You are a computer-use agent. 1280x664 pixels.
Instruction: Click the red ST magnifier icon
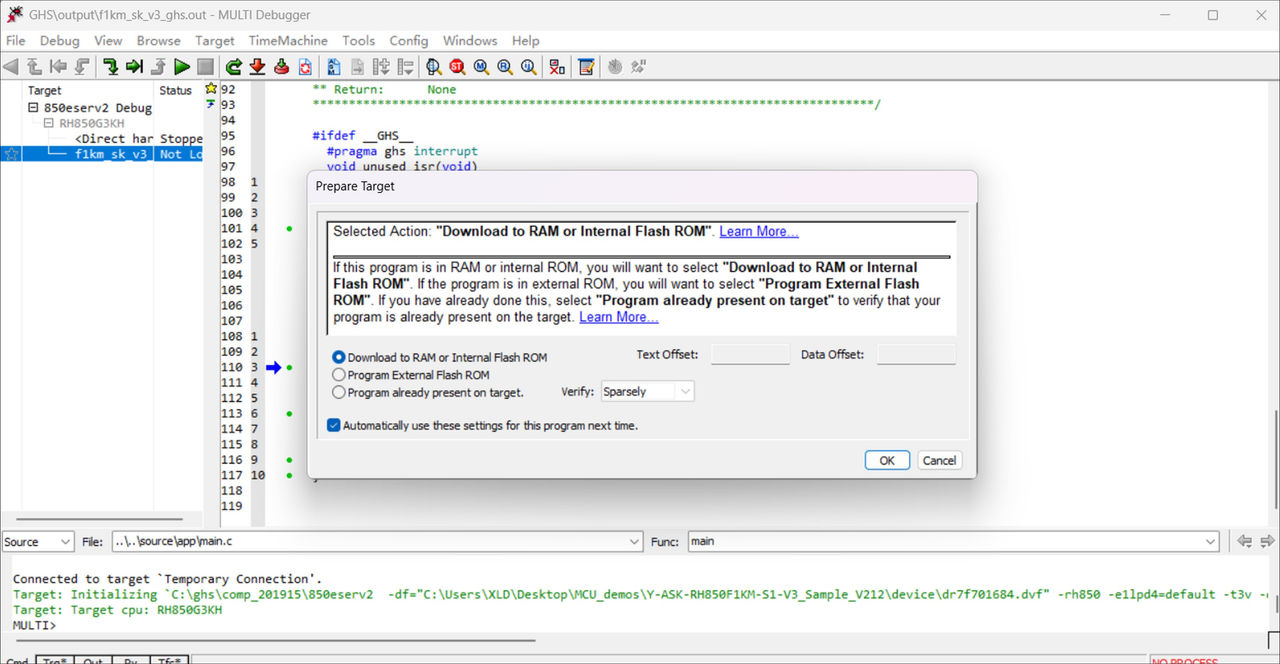coord(457,67)
